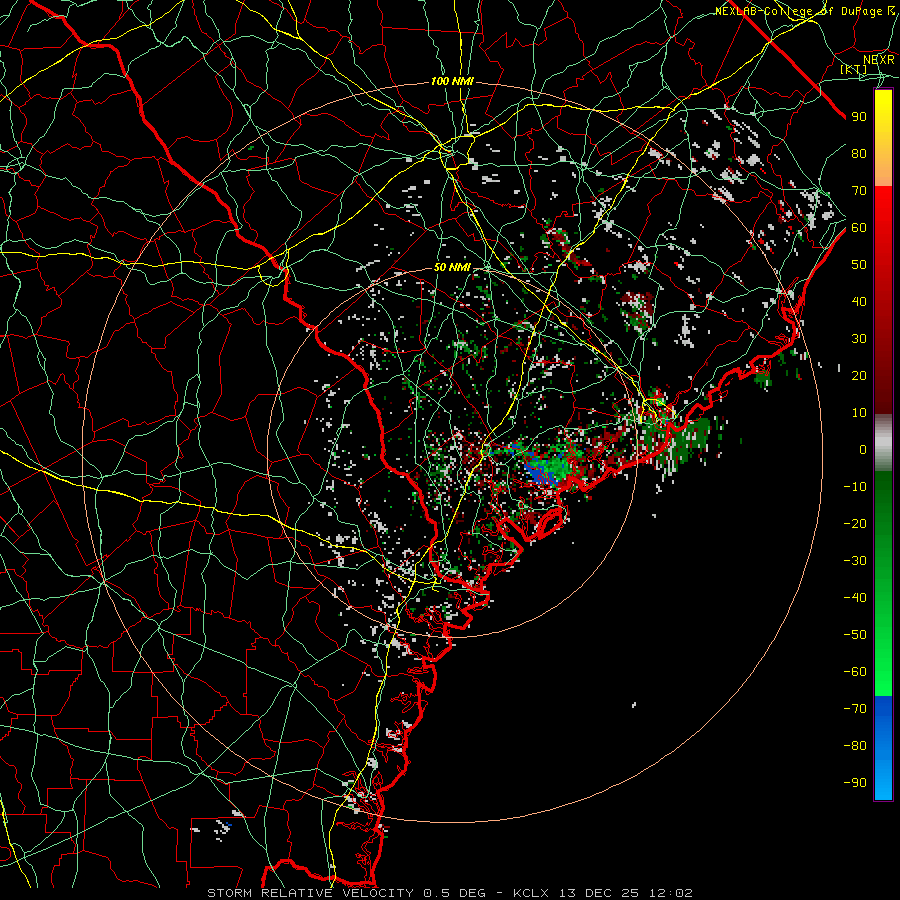Click the -60 value on velocity scale

(855, 672)
